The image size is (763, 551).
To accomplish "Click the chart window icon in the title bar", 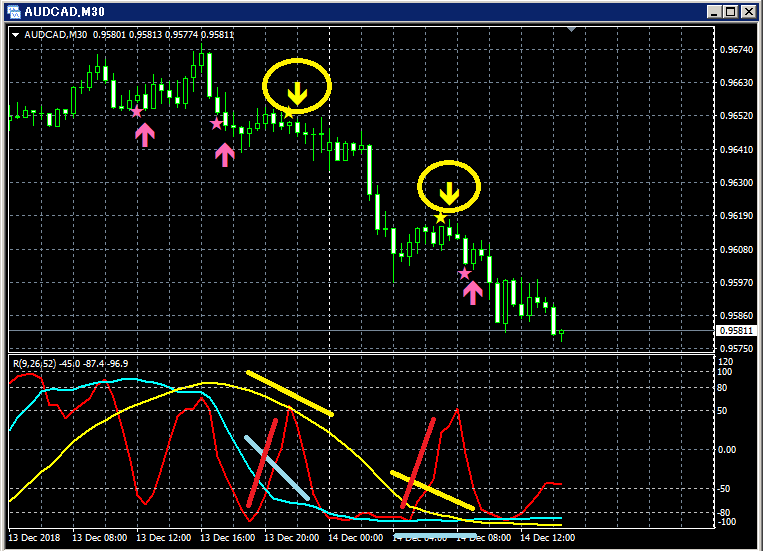I will click(13, 12).
